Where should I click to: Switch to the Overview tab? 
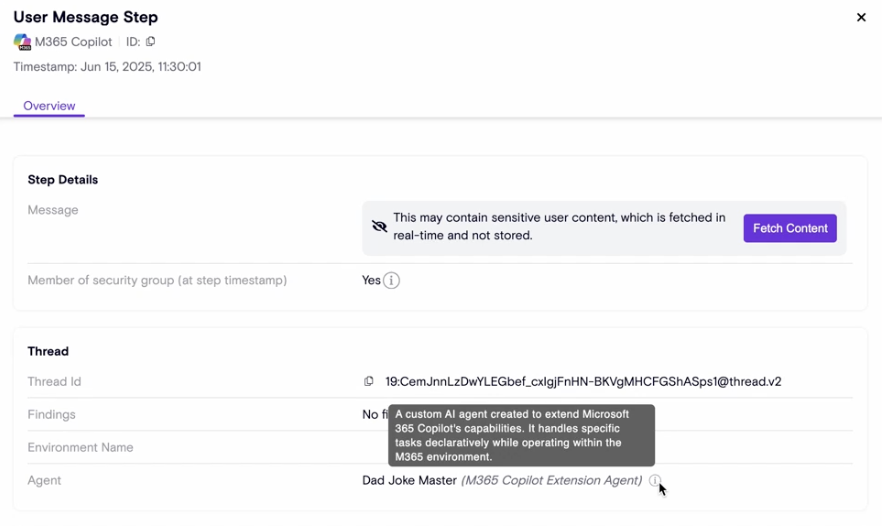[x=49, y=106]
